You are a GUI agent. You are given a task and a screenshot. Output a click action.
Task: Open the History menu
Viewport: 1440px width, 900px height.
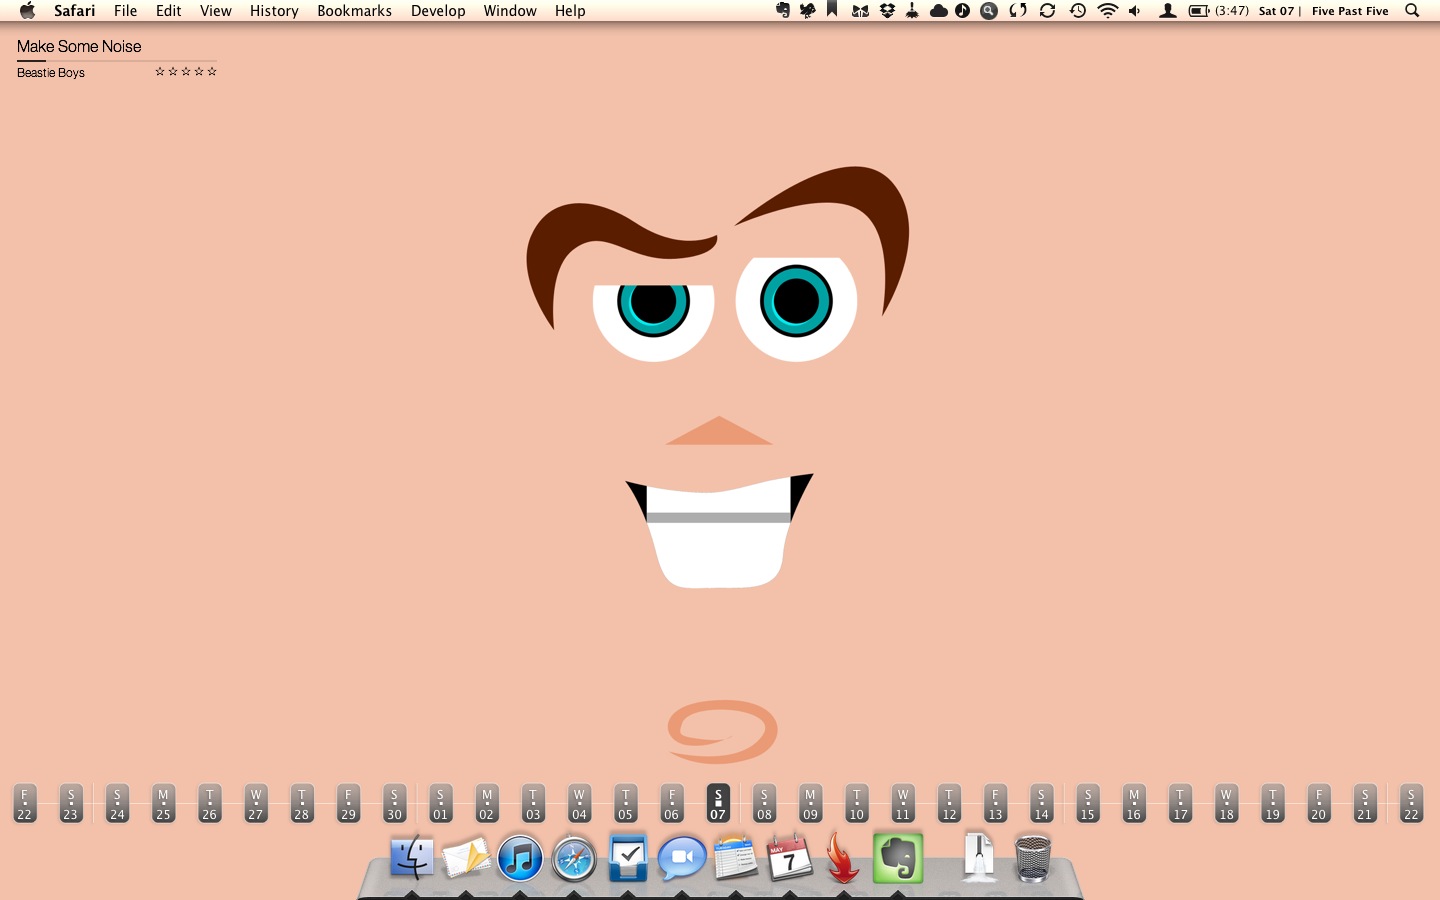[x=274, y=11]
